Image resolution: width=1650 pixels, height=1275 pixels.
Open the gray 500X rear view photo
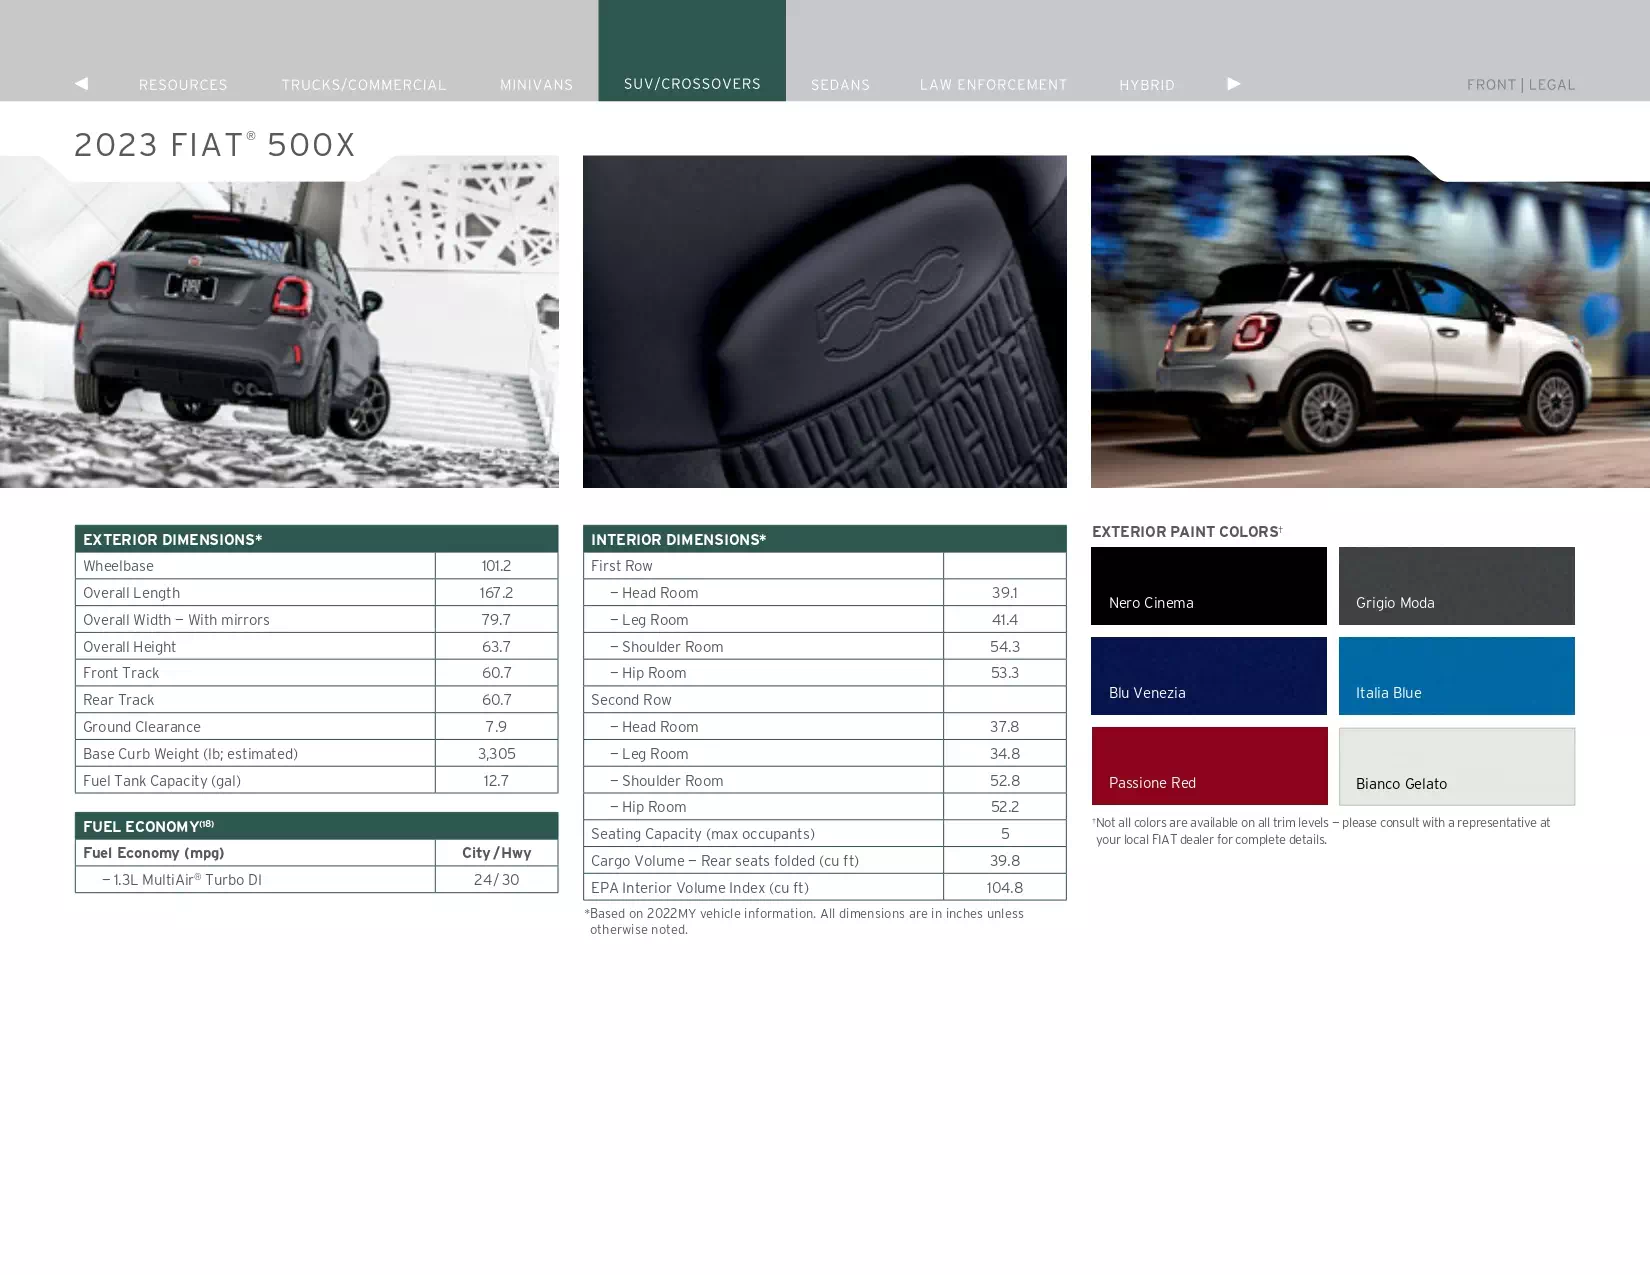279,322
